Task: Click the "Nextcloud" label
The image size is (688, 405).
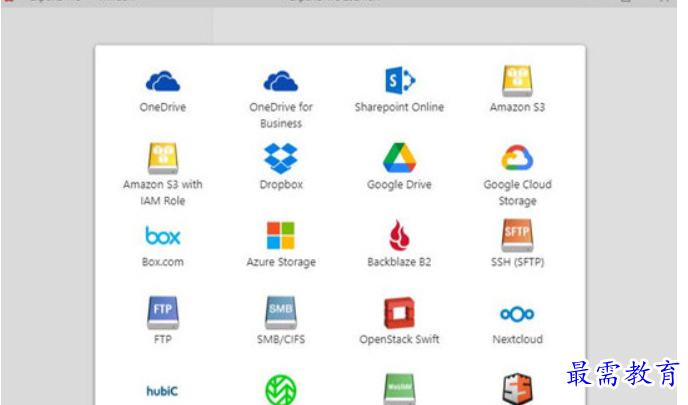Action: point(517,339)
